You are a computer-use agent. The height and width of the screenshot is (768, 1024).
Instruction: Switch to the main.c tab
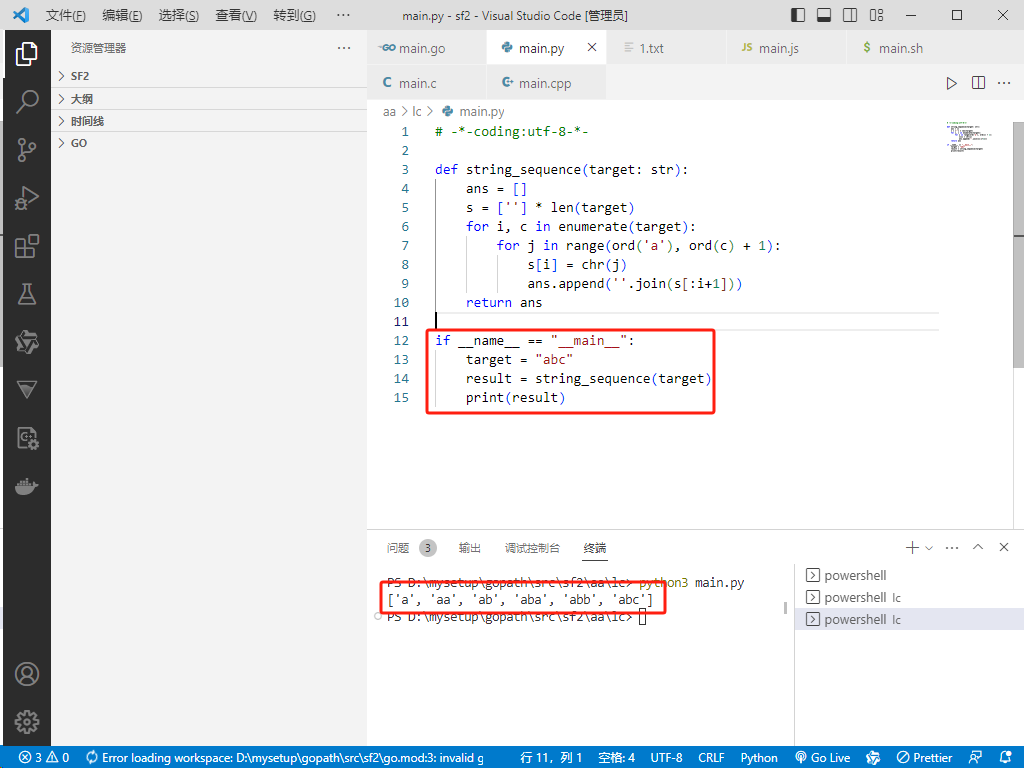point(426,83)
